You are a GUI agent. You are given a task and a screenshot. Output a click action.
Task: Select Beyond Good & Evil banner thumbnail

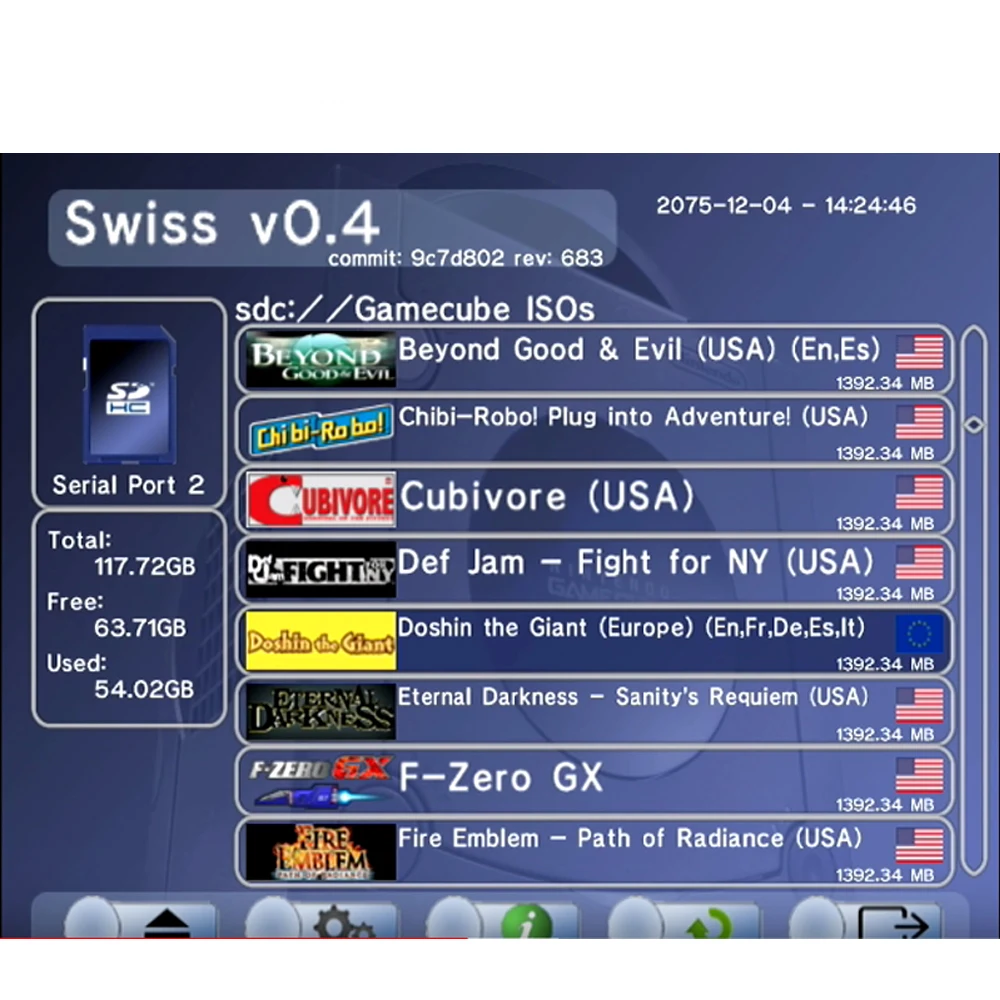pyautogui.click(x=321, y=359)
